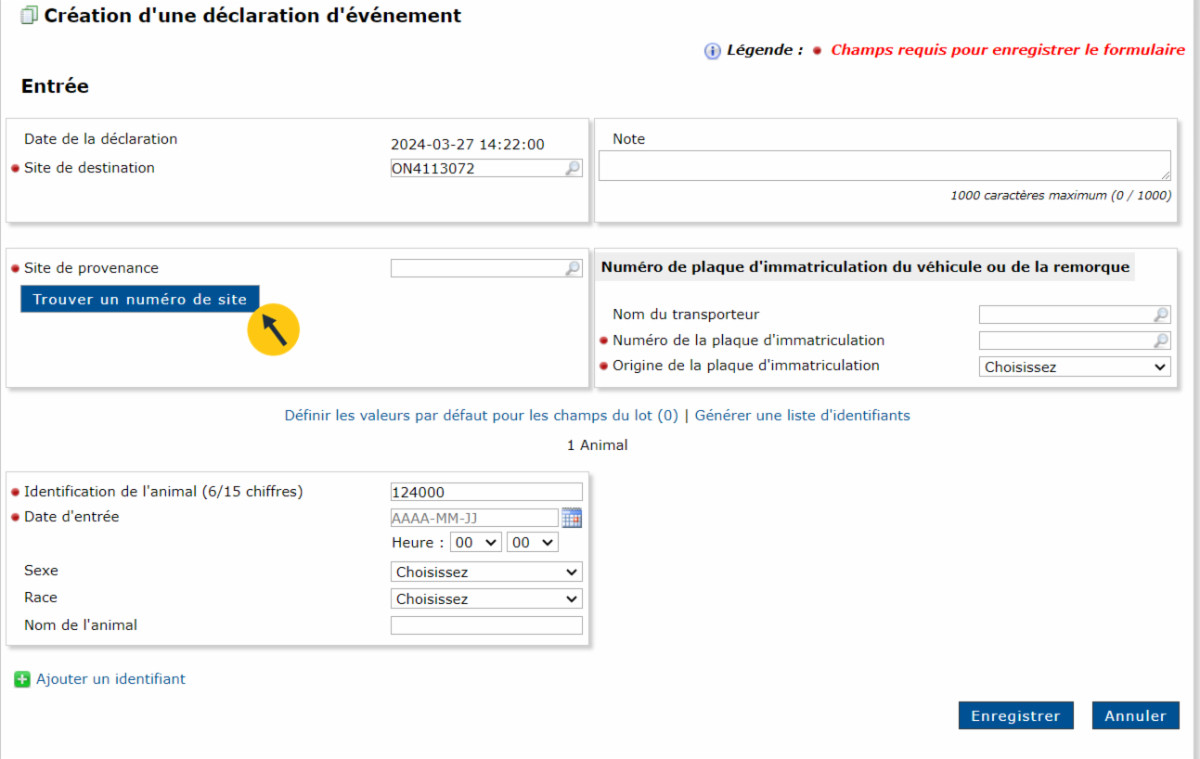Cancel the form with Annuler

pyautogui.click(x=1135, y=716)
